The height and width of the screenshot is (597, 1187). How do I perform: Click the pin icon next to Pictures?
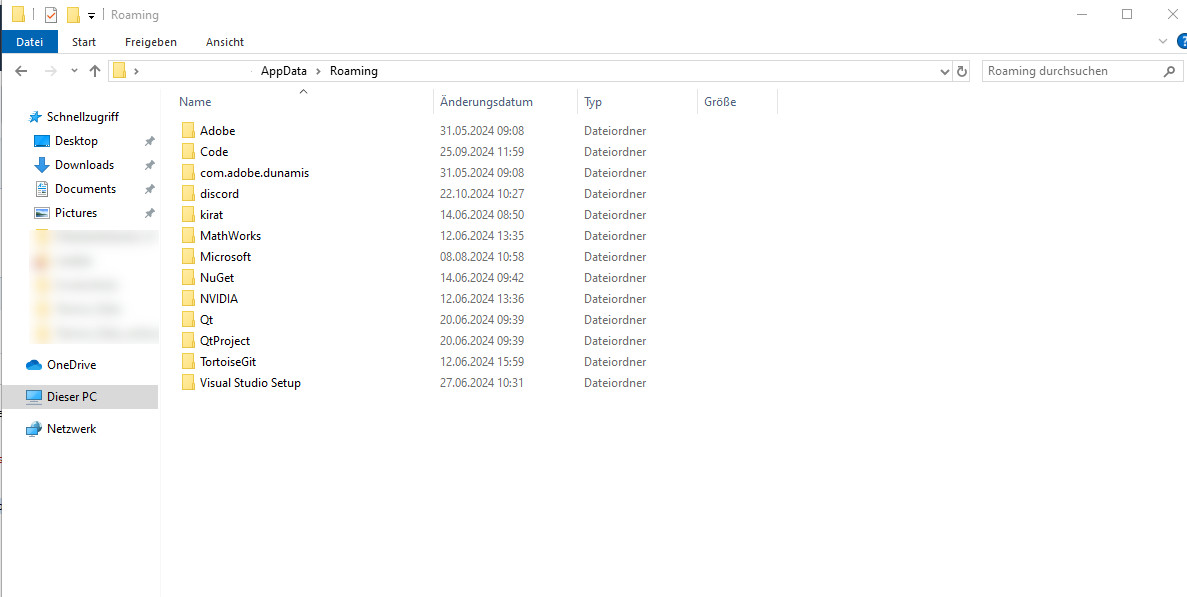150,213
